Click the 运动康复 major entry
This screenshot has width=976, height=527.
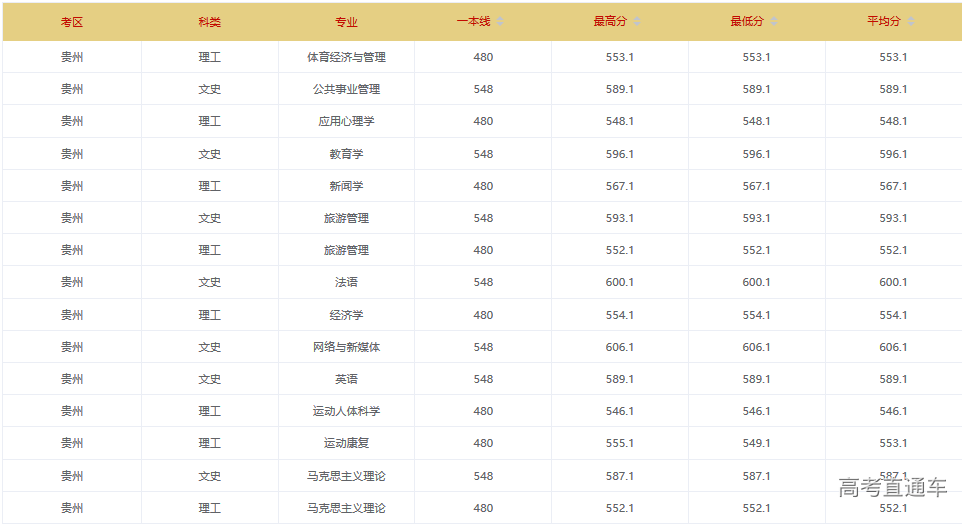point(346,443)
